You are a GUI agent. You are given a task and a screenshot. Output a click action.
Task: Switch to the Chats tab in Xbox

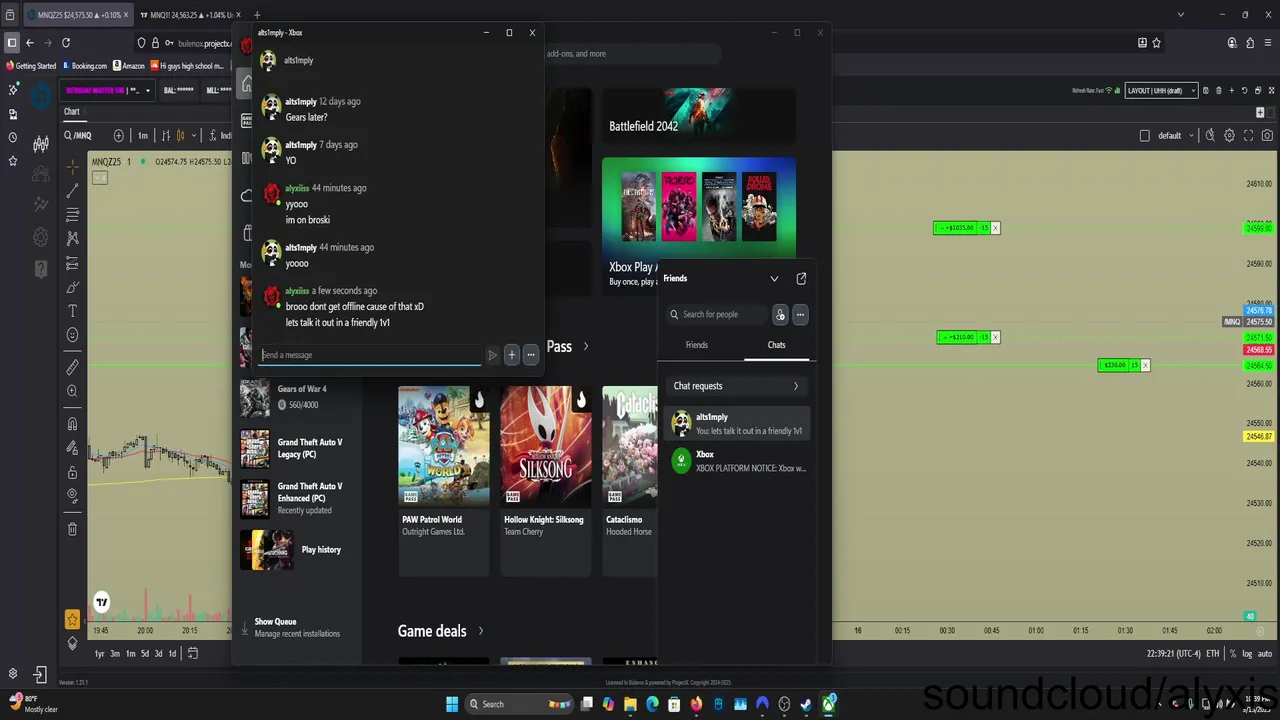click(x=776, y=345)
